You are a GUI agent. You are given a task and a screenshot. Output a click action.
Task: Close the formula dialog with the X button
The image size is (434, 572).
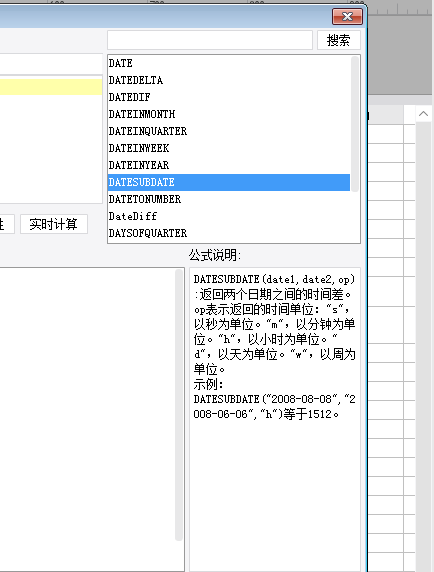pos(347,16)
